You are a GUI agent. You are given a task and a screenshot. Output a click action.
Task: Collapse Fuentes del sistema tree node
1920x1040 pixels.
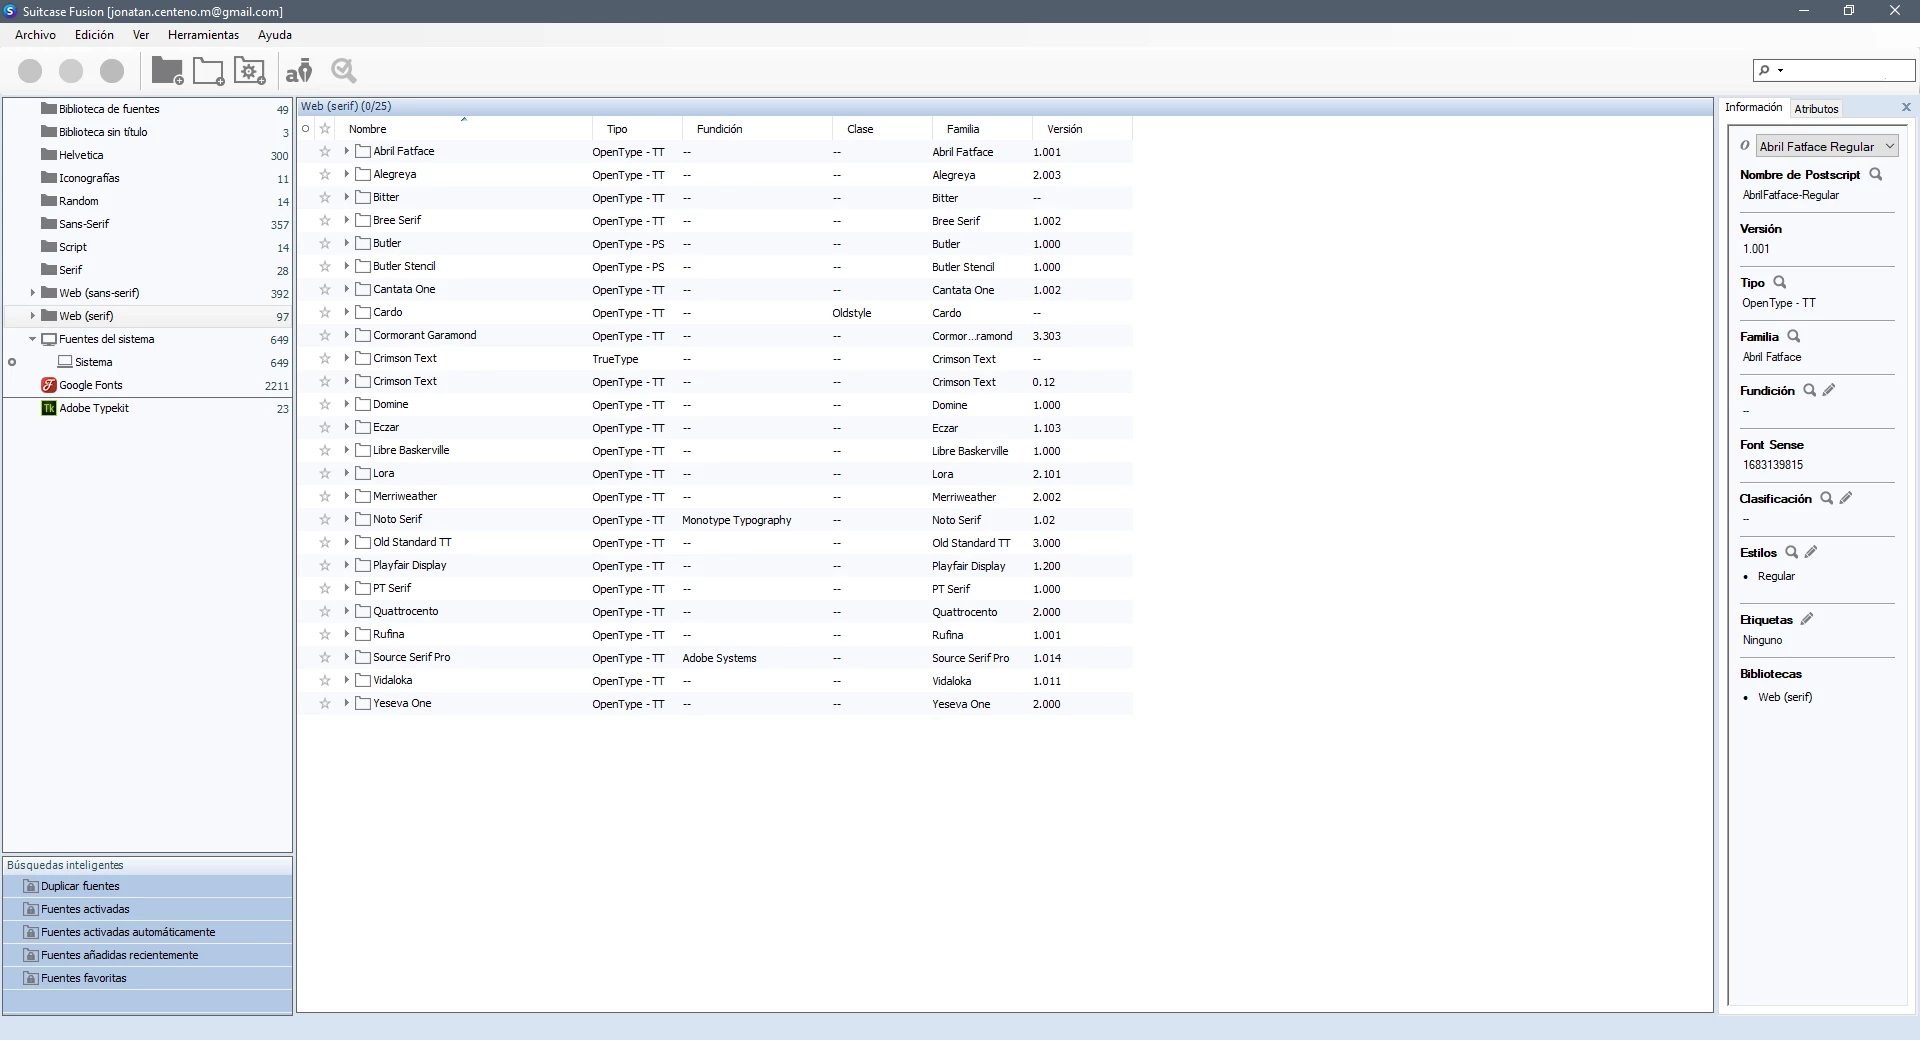[x=32, y=339]
